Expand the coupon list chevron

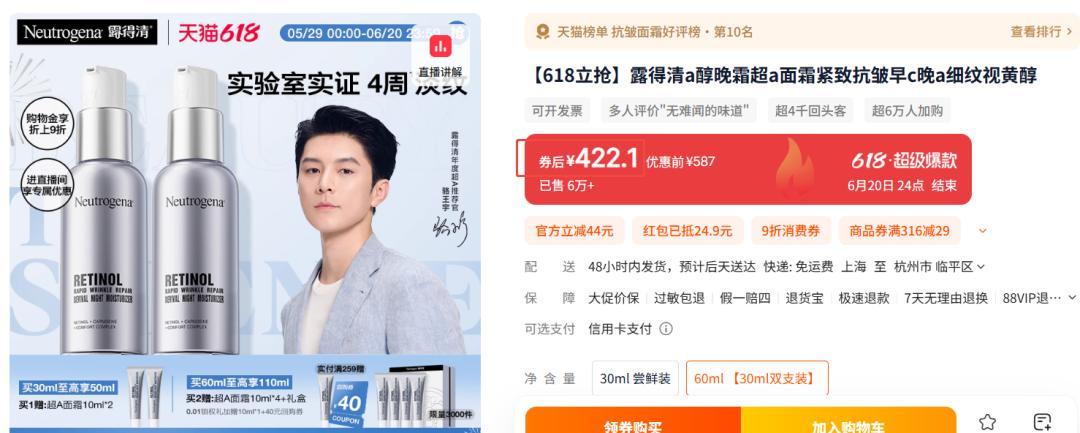tap(982, 231)
